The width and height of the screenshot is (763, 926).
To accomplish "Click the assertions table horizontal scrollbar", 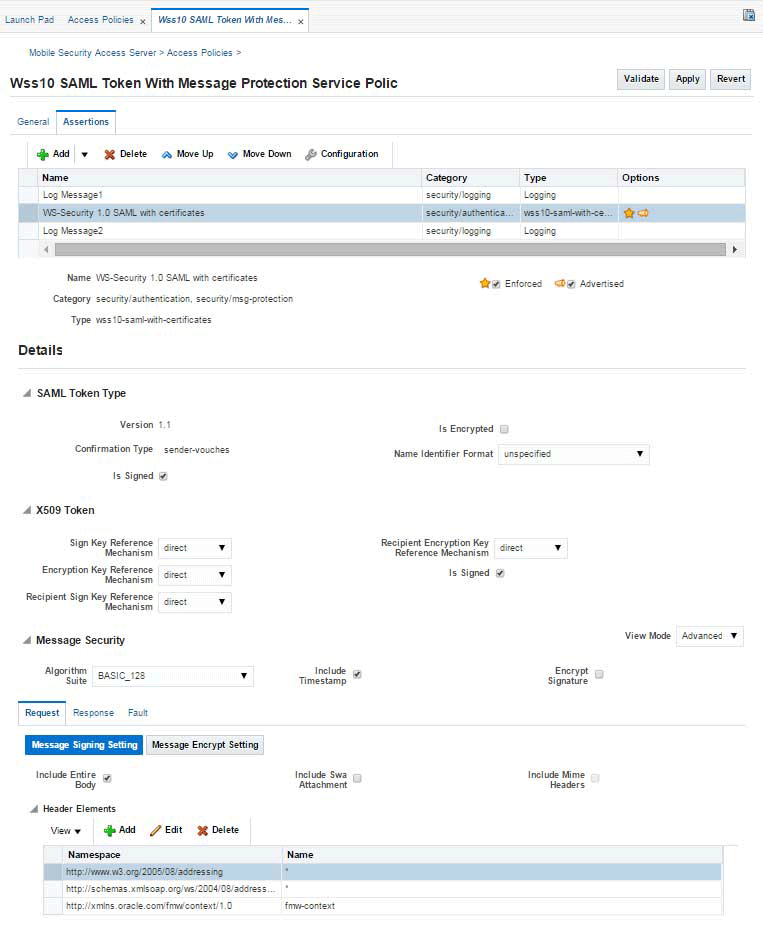I will click(x=390, y=249).
